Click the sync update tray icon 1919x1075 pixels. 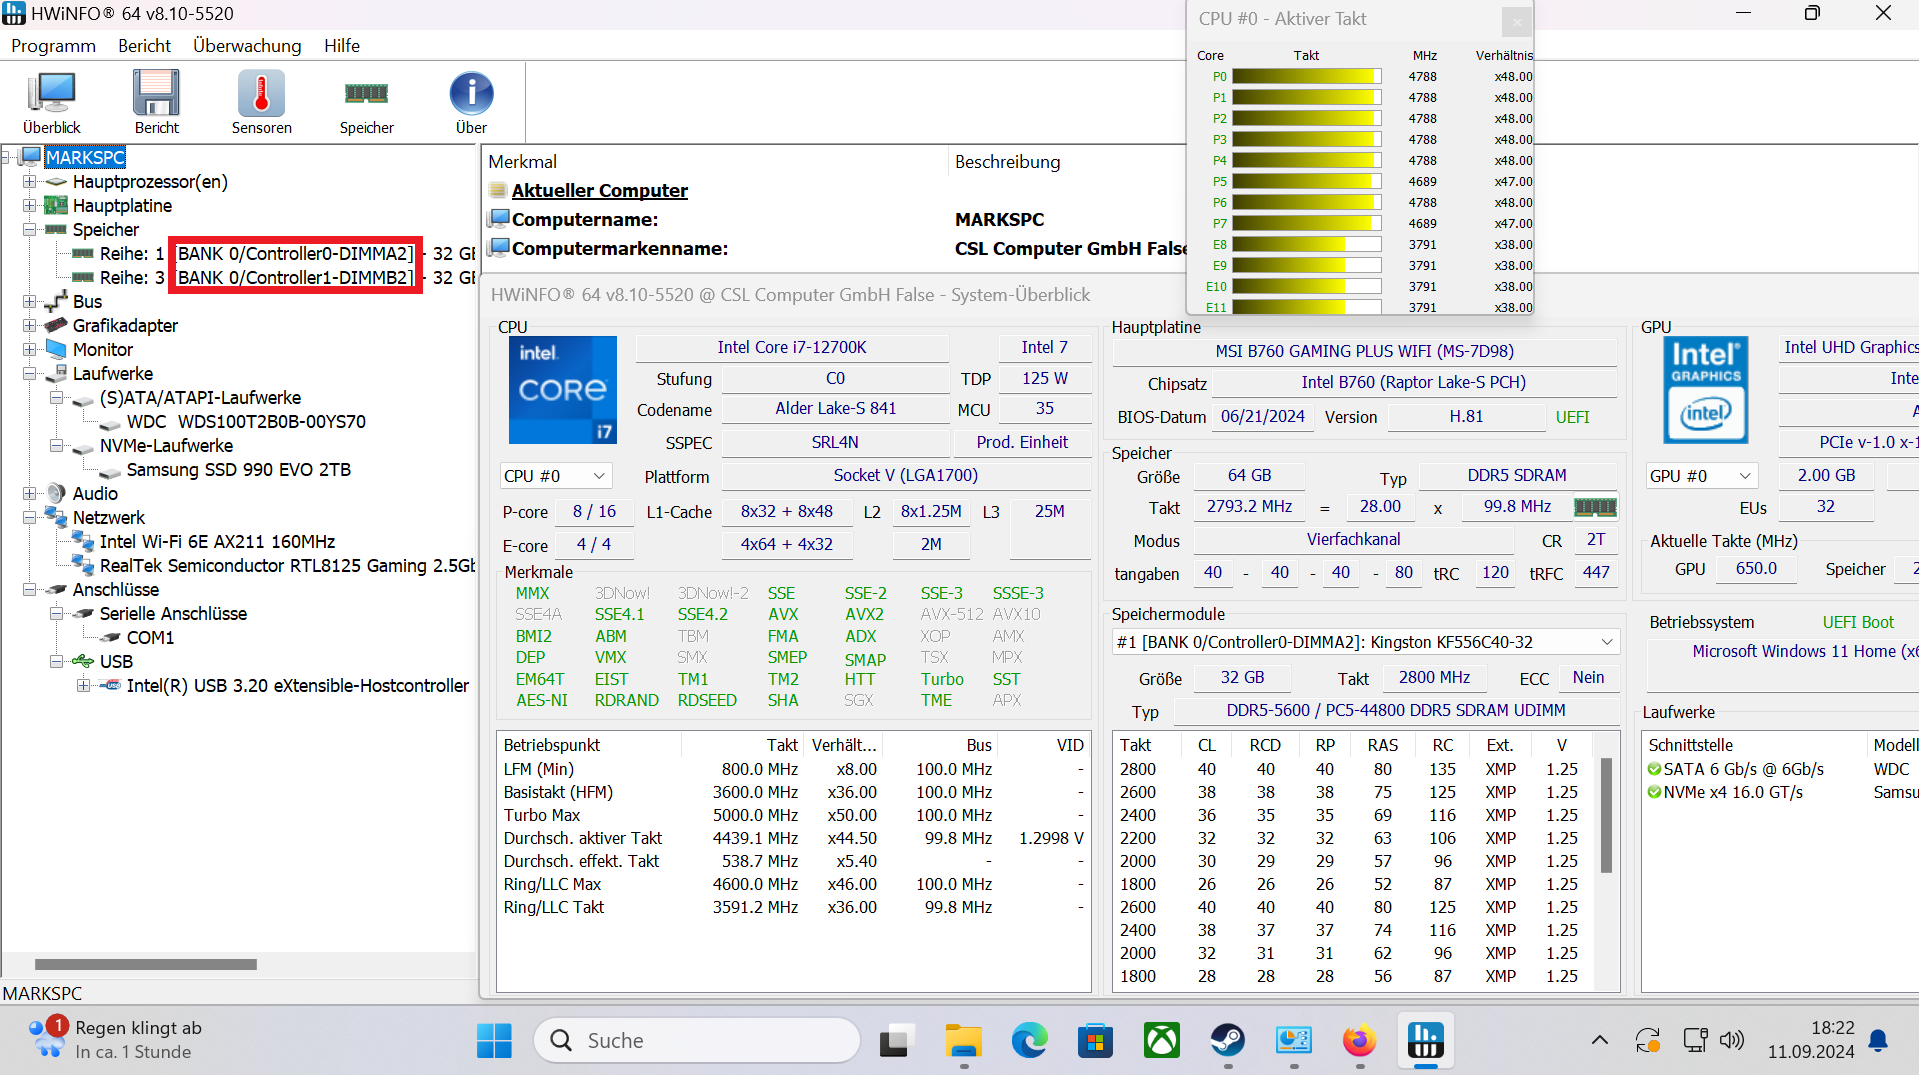[x=1648, y=1041]
